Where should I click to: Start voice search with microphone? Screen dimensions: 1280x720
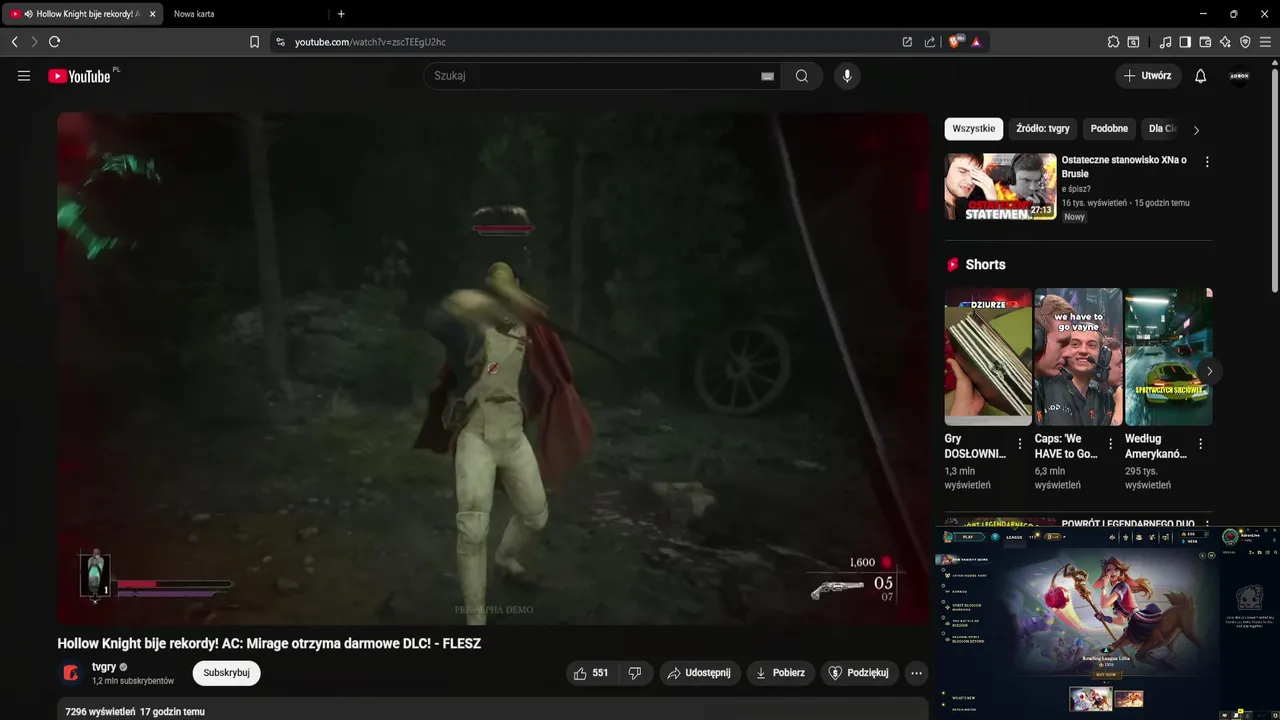coord(847,76)
